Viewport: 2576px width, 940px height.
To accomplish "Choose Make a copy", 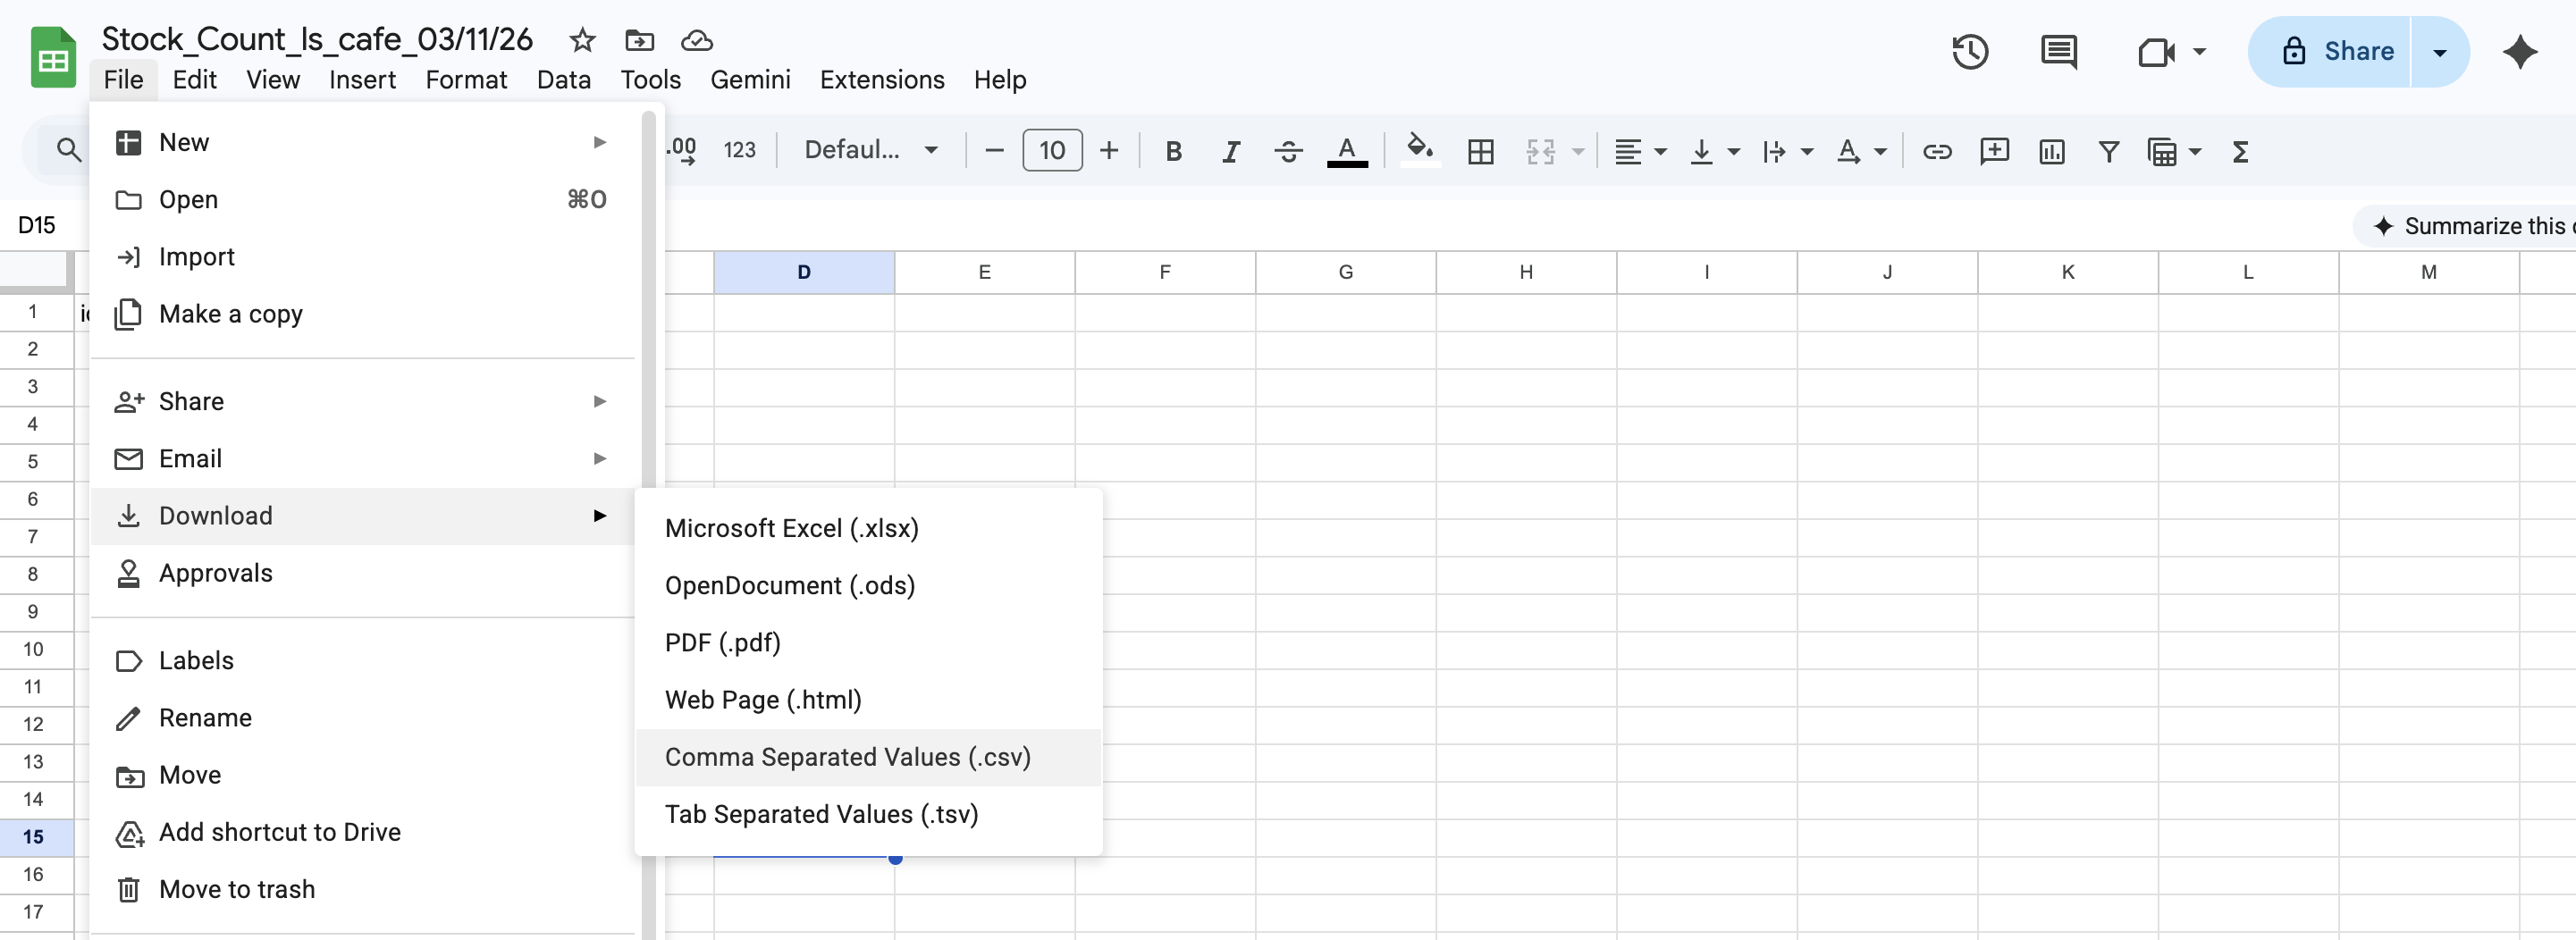I will tap(363, 314).
